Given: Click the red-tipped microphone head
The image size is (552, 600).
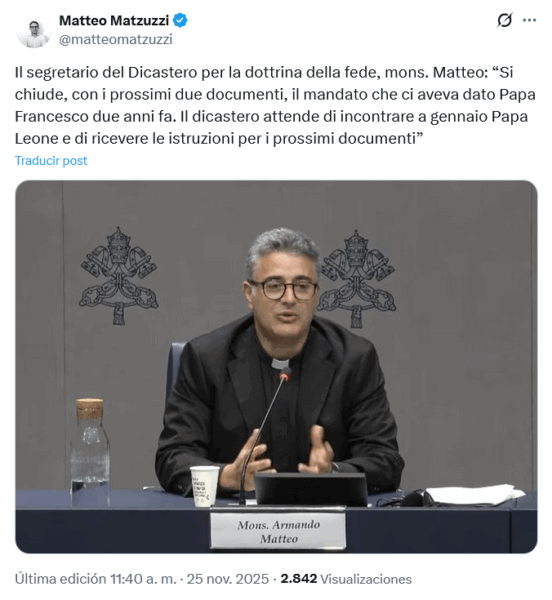Looking at the screenshot, I should (285, 374).
